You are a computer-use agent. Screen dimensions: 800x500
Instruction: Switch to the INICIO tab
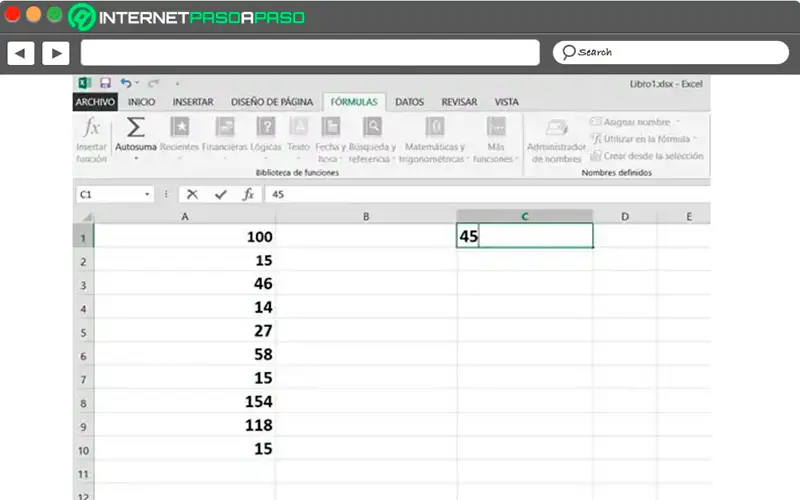coord(141,102)
